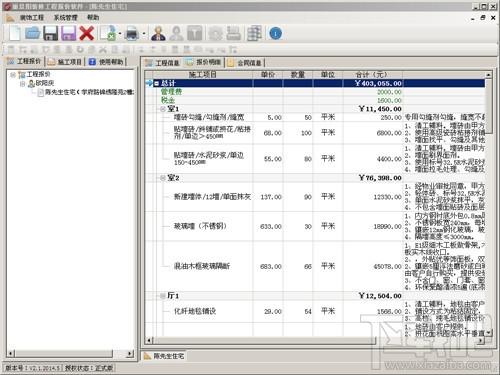Save with the black floppy disk icon
Viewport: 500px width, 375px height.
pyautogui.click(x=50, y=33)
